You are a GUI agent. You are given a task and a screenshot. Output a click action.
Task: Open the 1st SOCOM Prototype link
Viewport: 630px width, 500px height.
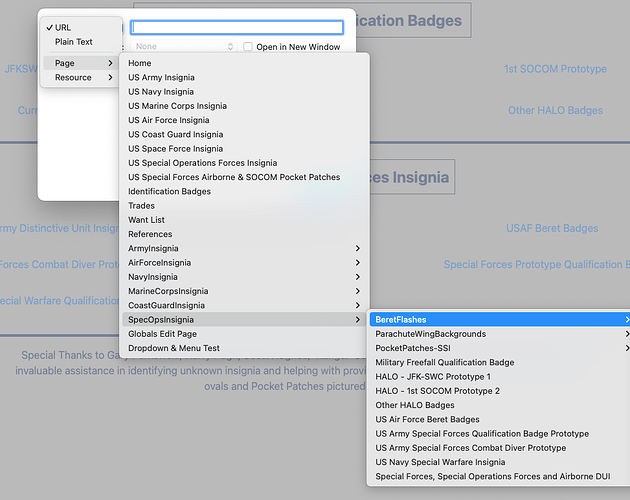pyautogui.click(x=555, y=69)
